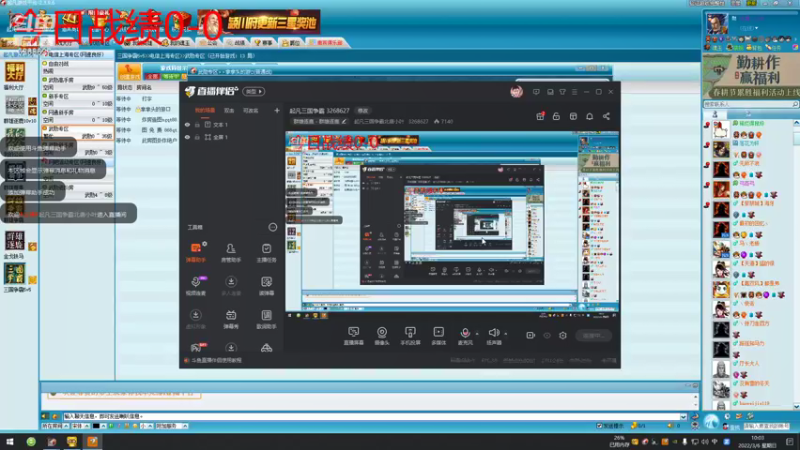800x450 pixels.
Task: Toggle visibility eye for 全屏 1 source
Action: pos(187,137)
